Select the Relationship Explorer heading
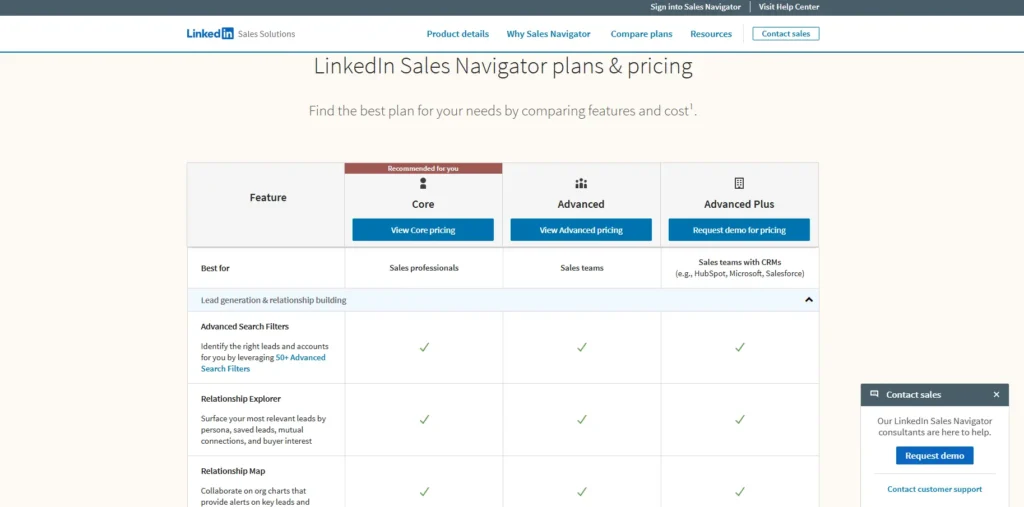The image size is (1024, 507). click(241, 399)
